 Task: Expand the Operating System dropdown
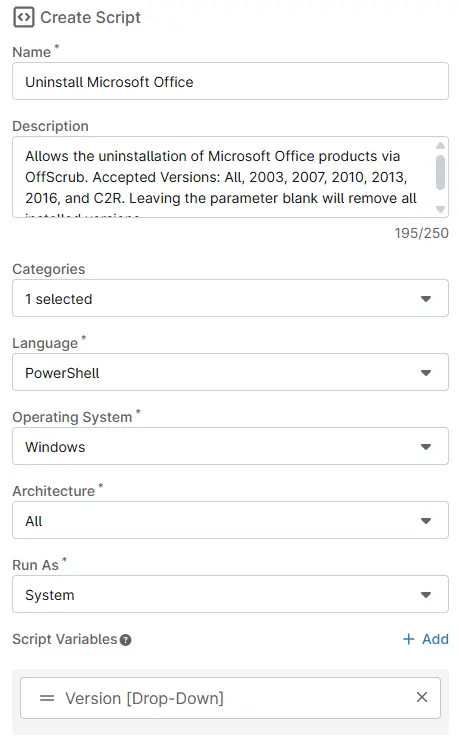click(x=230, y=446)
